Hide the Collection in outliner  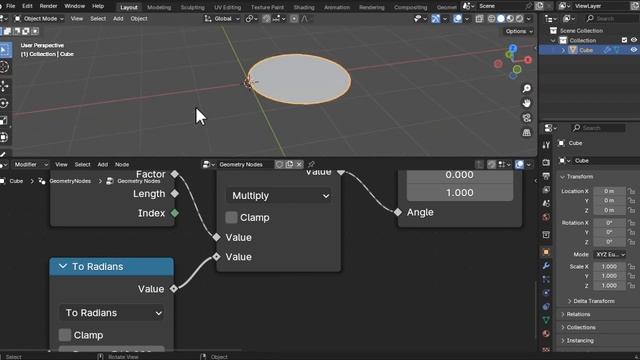pyautogui.click(x=633, y=40)
